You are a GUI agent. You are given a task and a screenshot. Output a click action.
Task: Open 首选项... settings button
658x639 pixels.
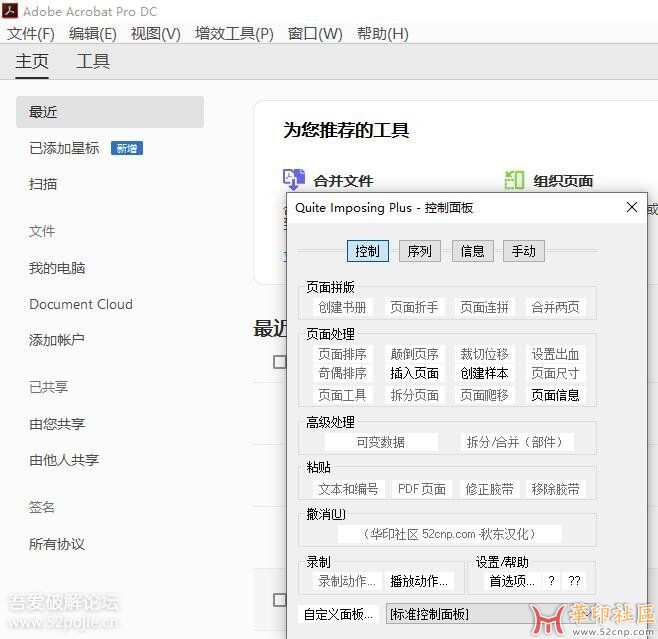[x=510, y=581]
